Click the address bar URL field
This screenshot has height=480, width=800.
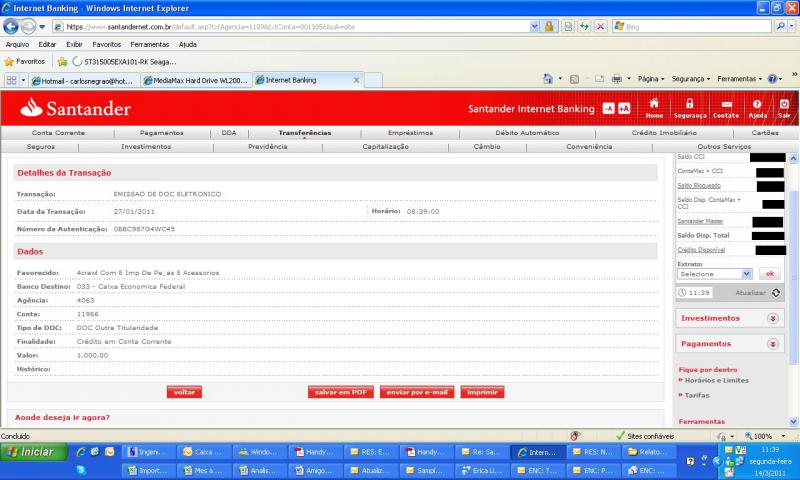(291, 27)
